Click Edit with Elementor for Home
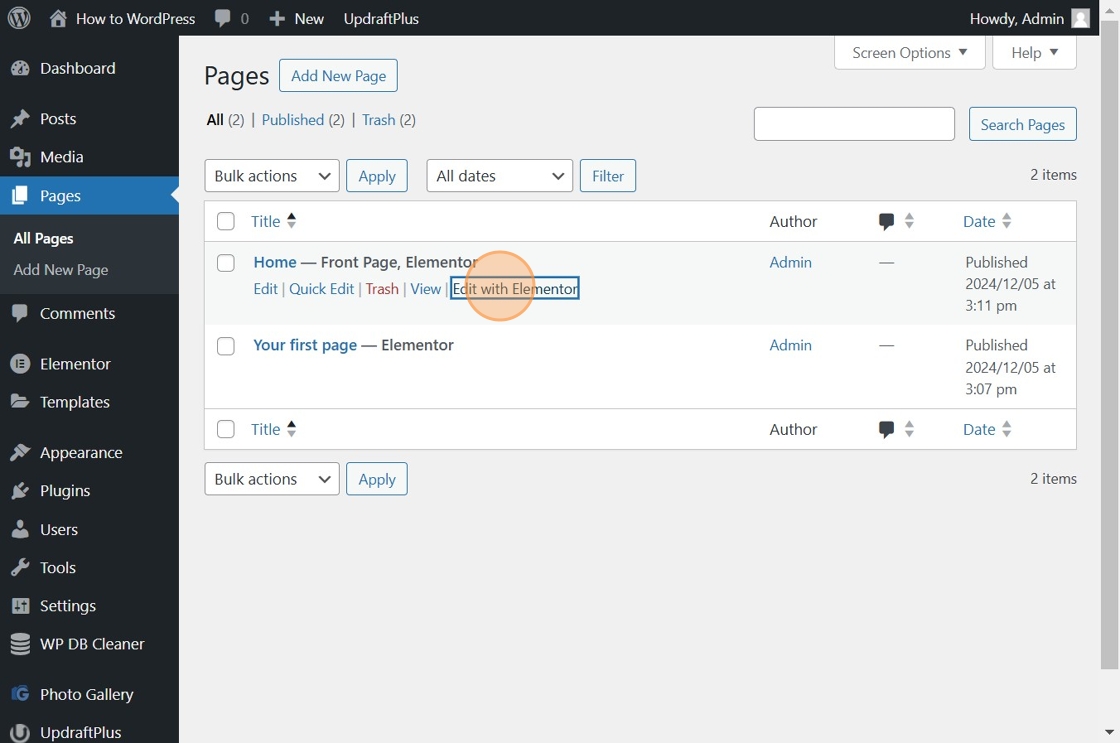 [x=515, y=289]
